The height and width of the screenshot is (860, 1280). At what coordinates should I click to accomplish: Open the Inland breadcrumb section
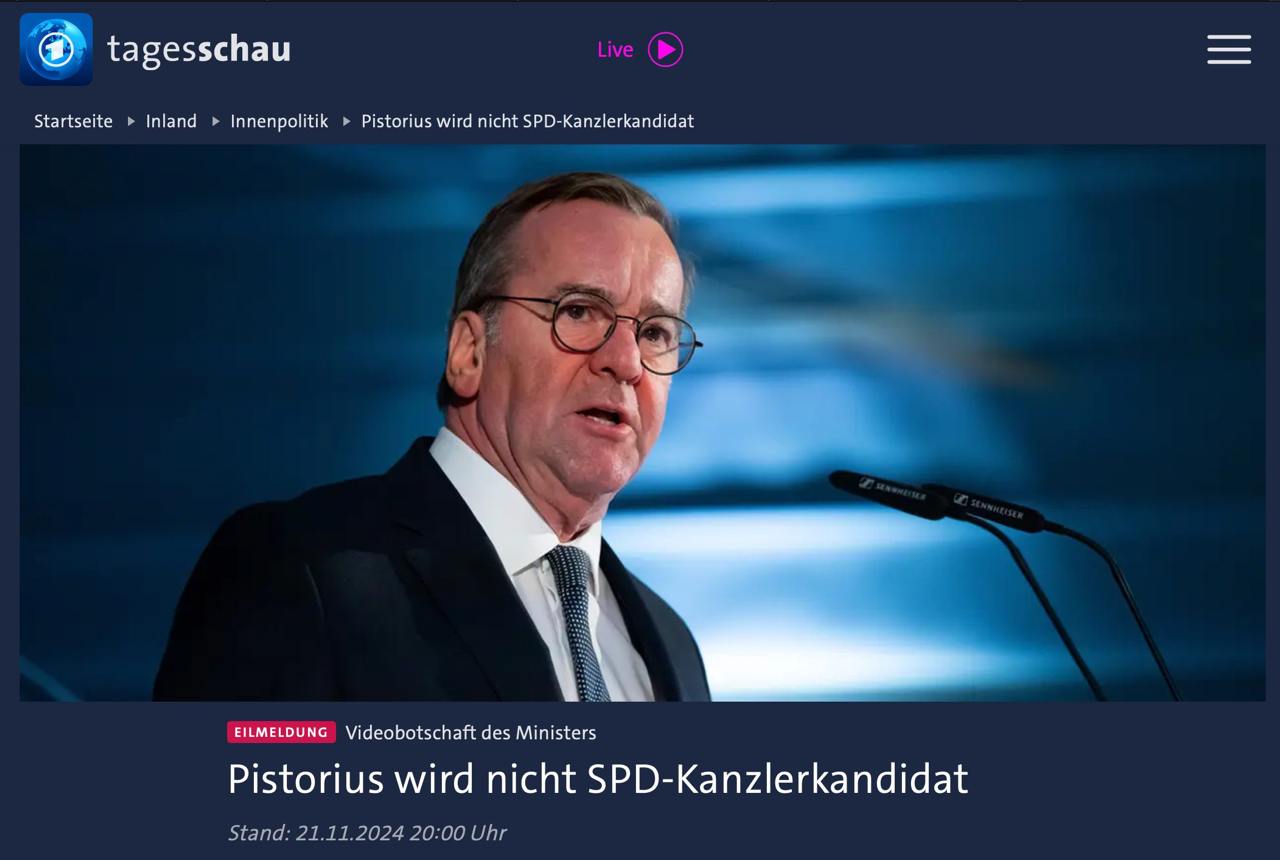tap(171, 121)
